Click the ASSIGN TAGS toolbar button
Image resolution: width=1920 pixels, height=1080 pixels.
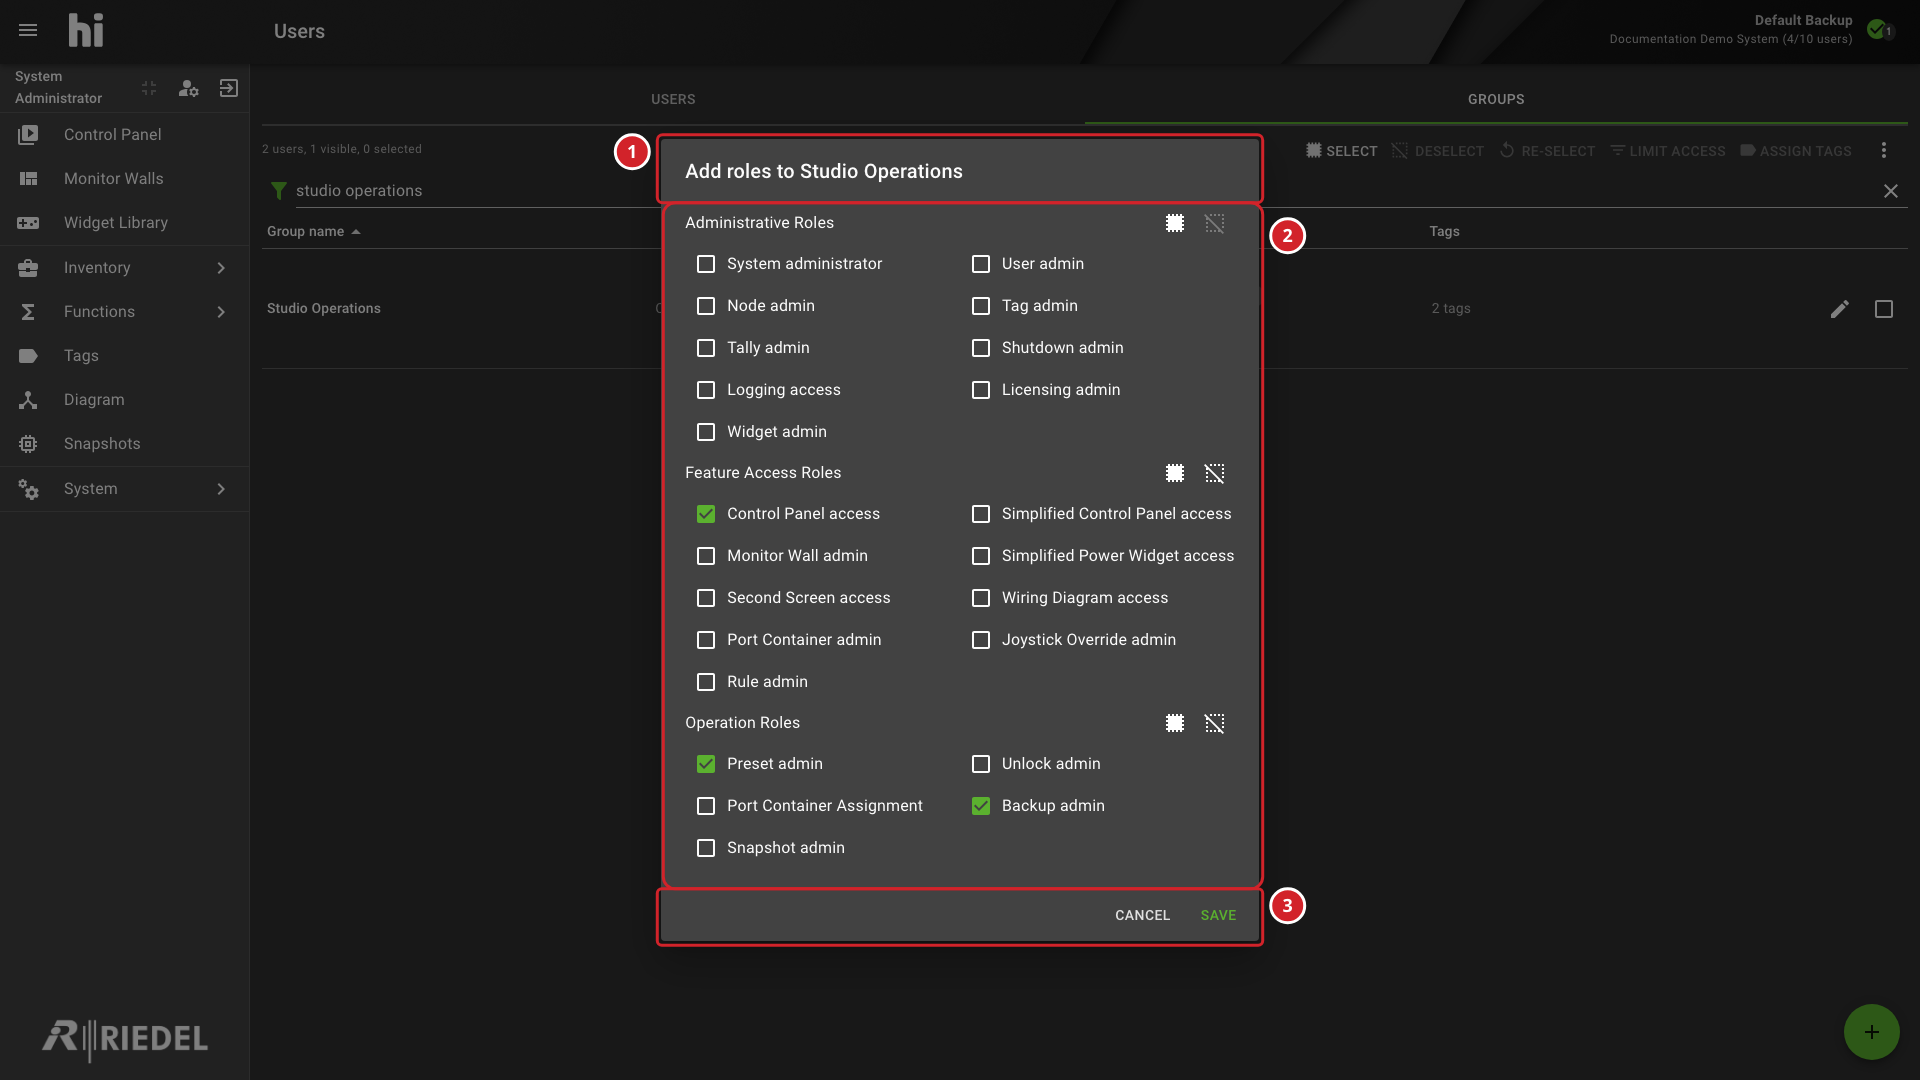[1796, 151]
